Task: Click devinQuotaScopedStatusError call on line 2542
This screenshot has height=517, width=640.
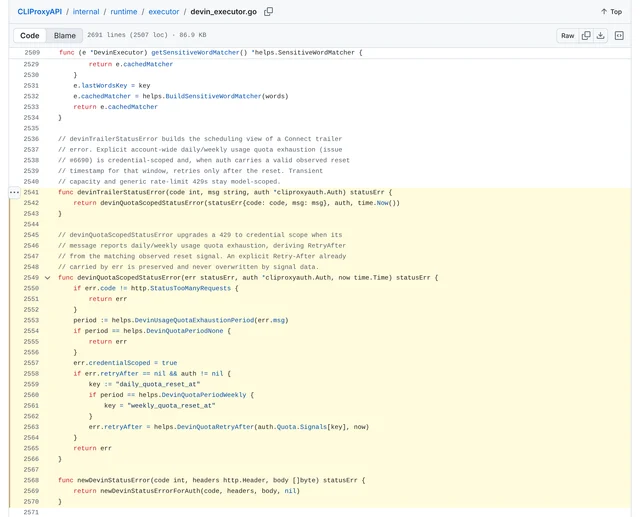Action: tap(152, 203)
